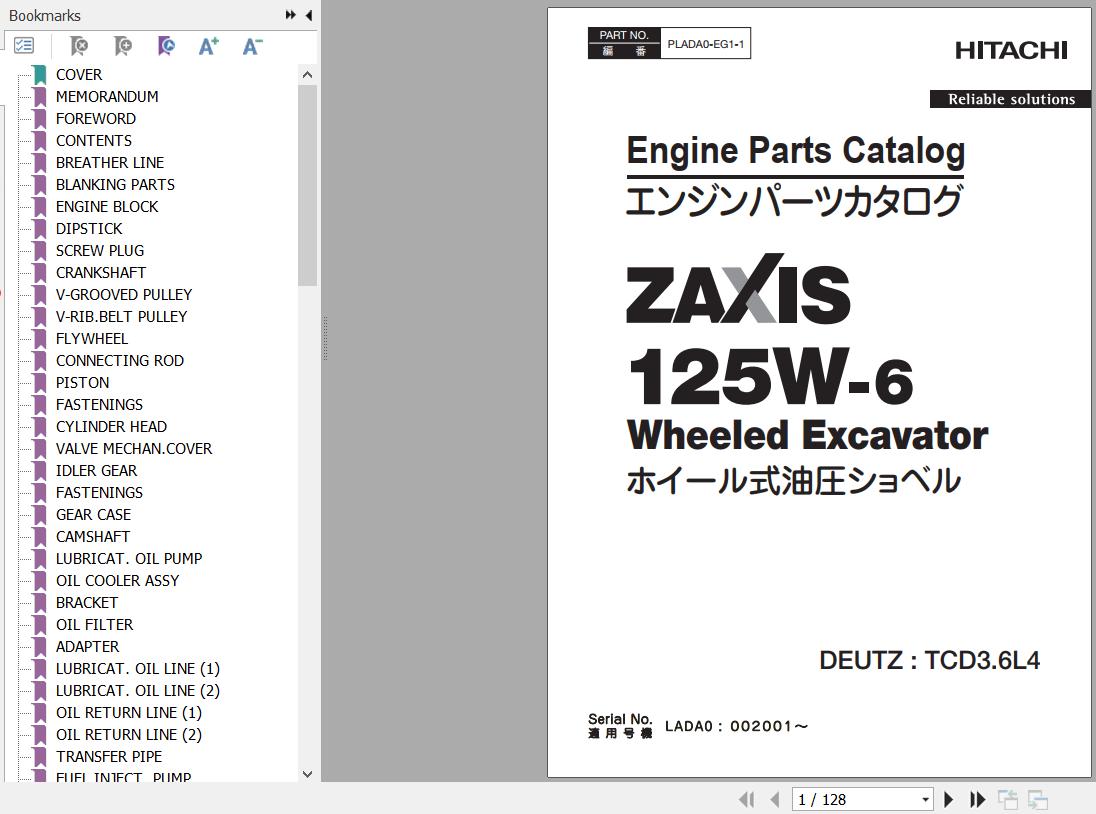Viewport: 1096px width, 814px height.
Task: Open the COVER bookmark
Action: point(78,75)
